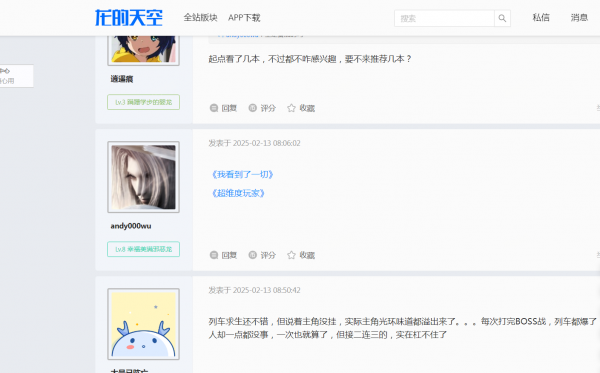Open the andy000wu username profile

coord(131,226)
